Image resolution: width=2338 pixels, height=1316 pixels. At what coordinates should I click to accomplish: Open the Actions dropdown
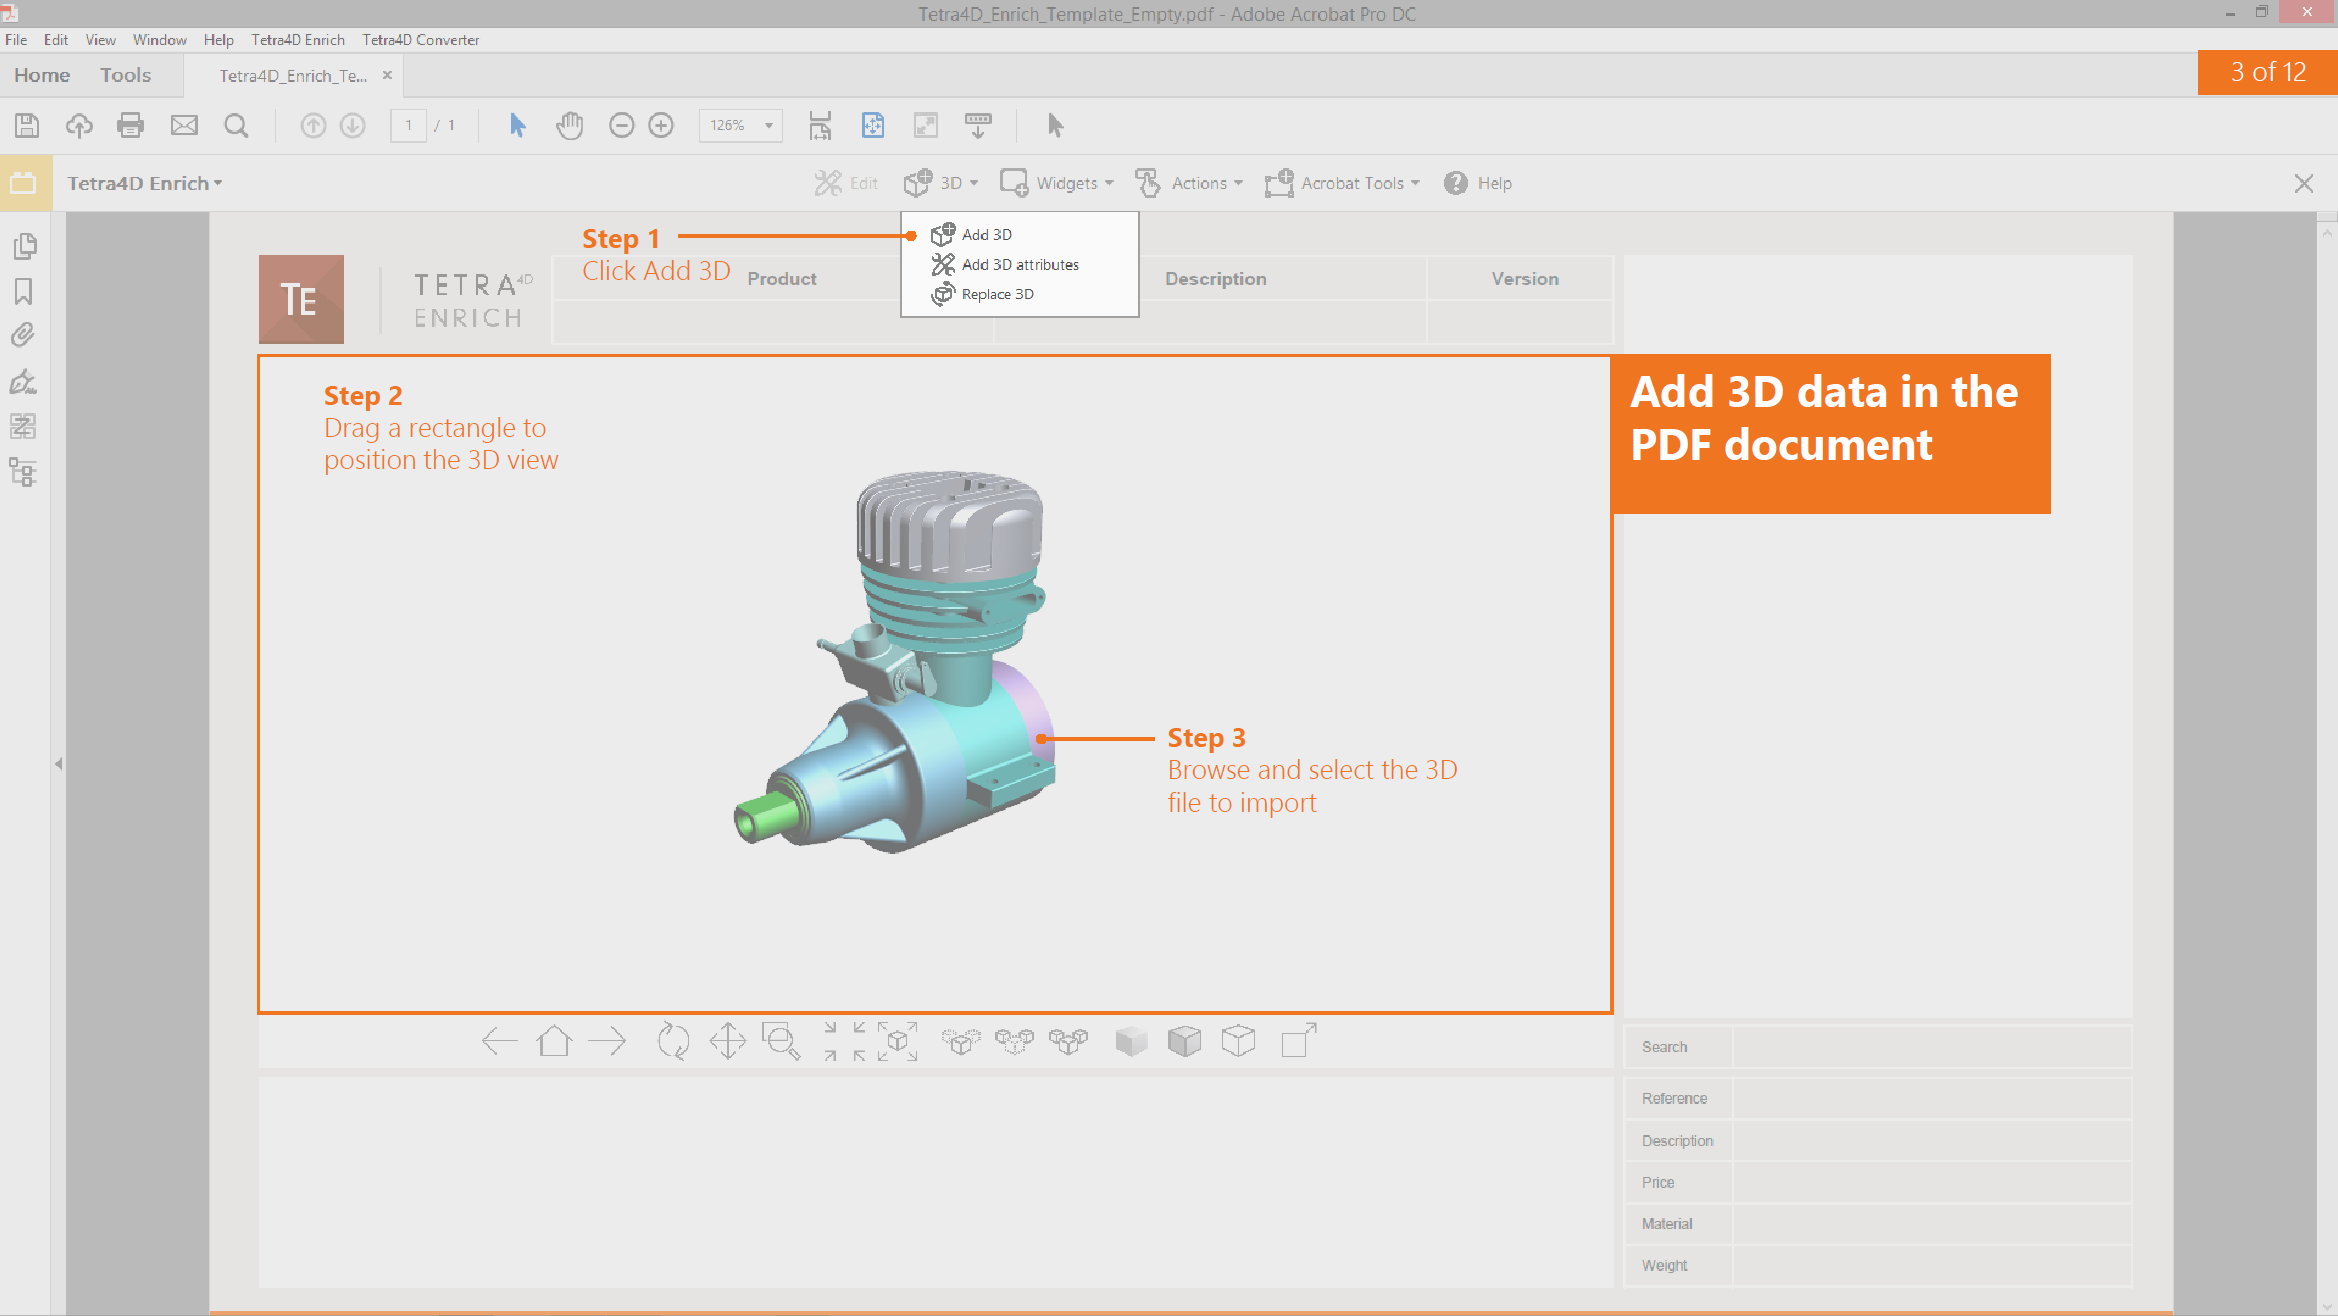point(1189,183)
